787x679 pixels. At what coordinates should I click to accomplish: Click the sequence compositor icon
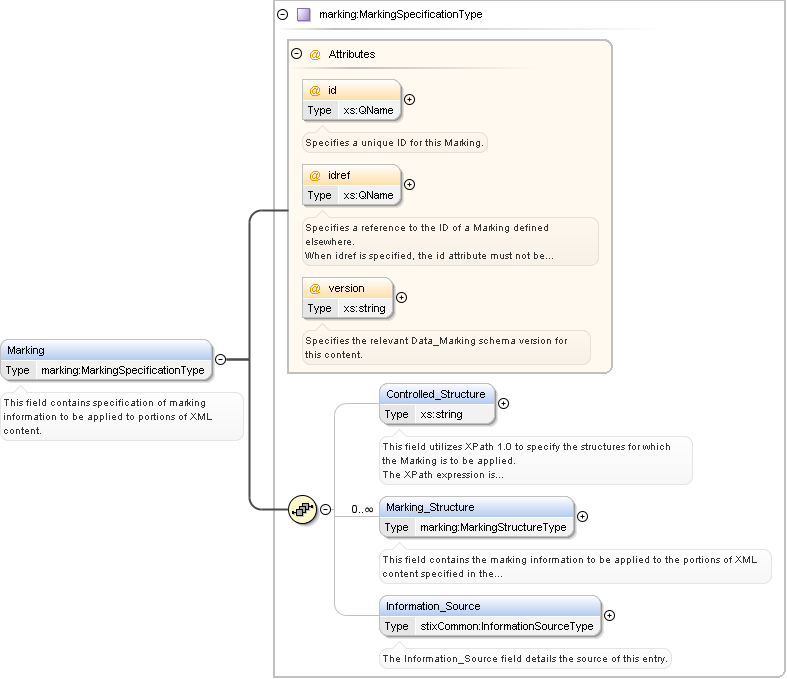tap(303, 509)
